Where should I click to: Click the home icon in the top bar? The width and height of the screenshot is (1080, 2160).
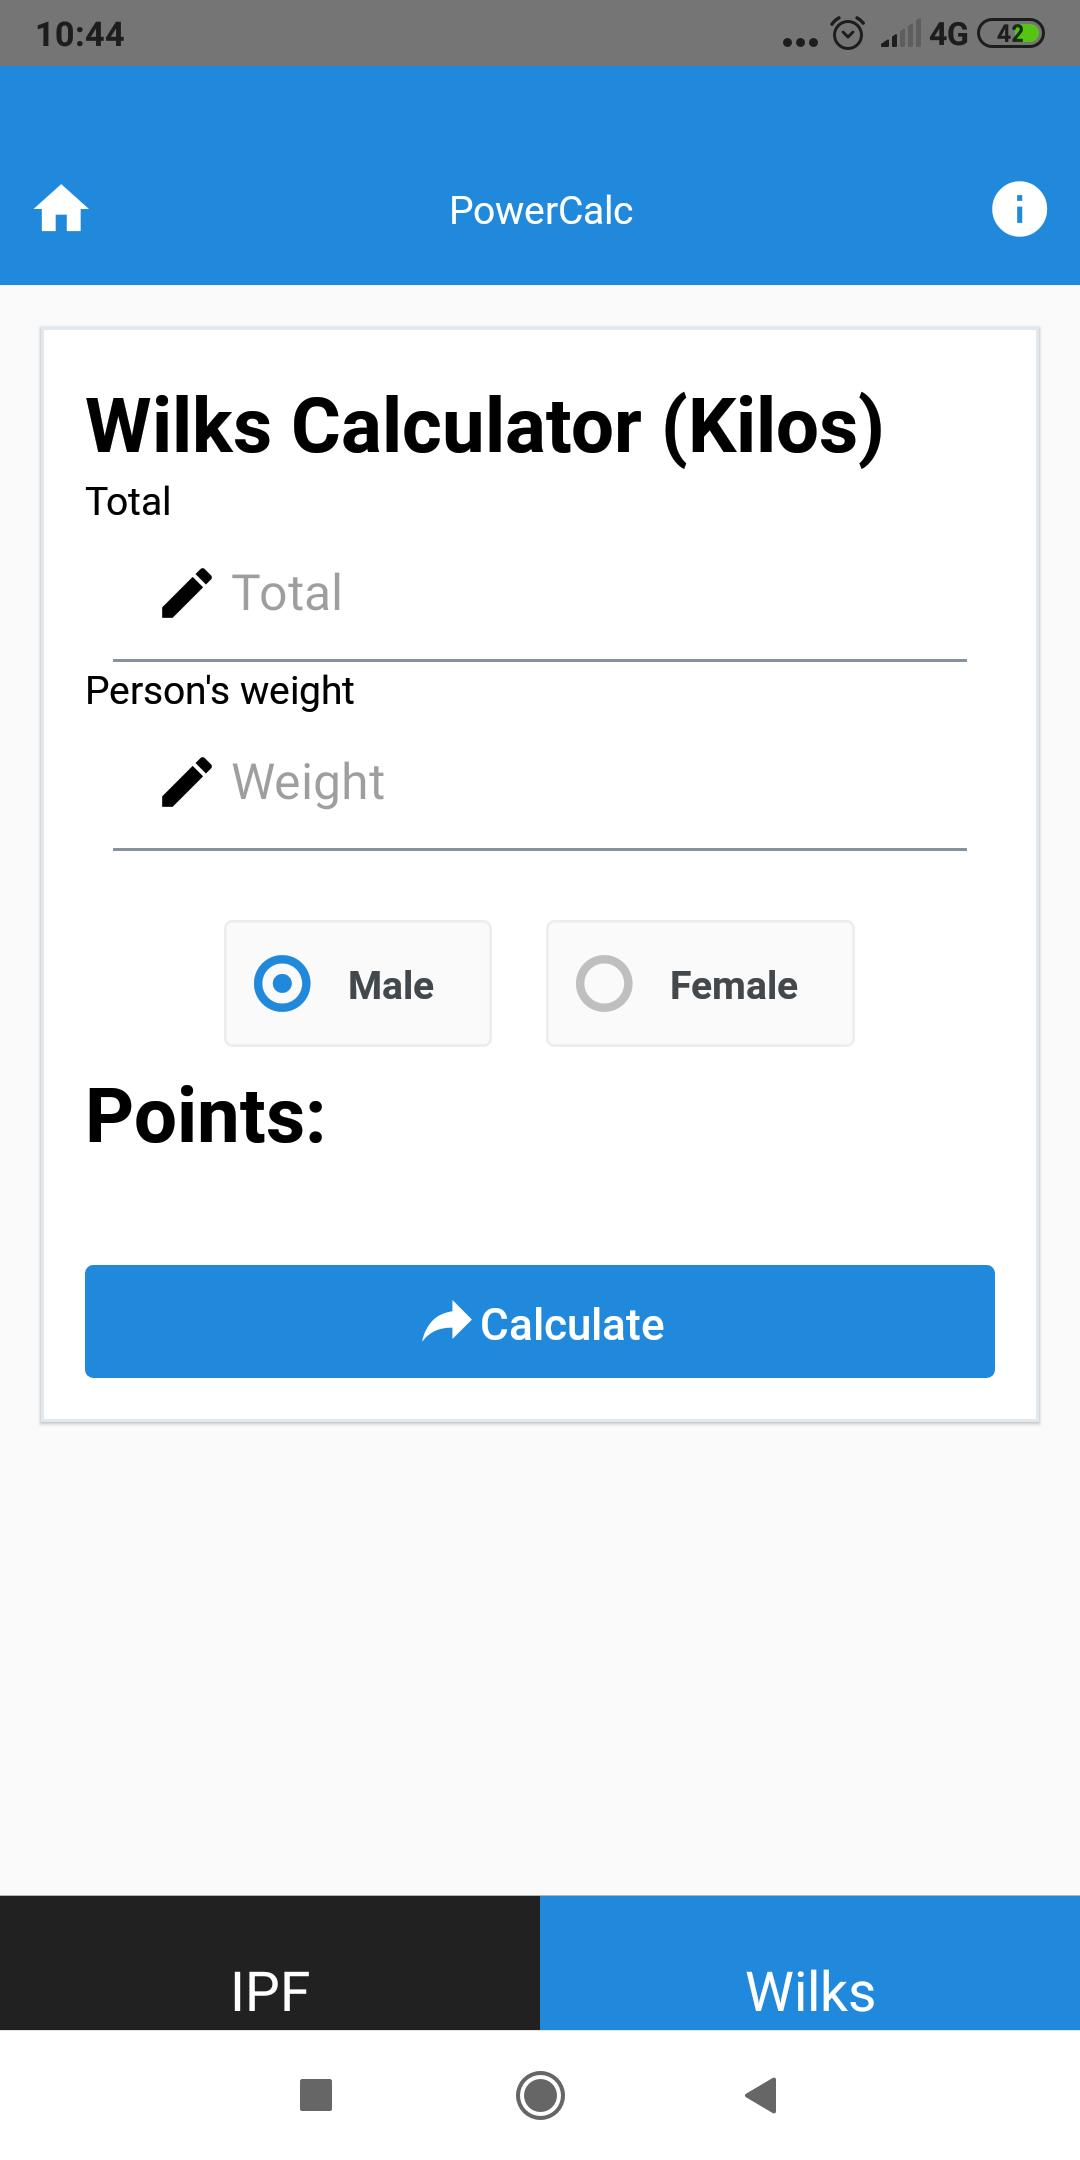coord(60,209)
